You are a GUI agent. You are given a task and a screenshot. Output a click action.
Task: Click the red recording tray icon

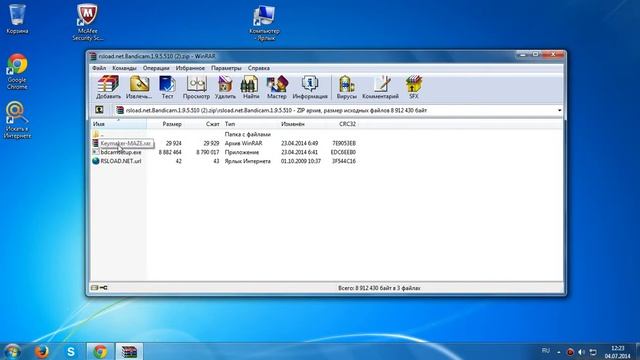click(x=570, y=352)
